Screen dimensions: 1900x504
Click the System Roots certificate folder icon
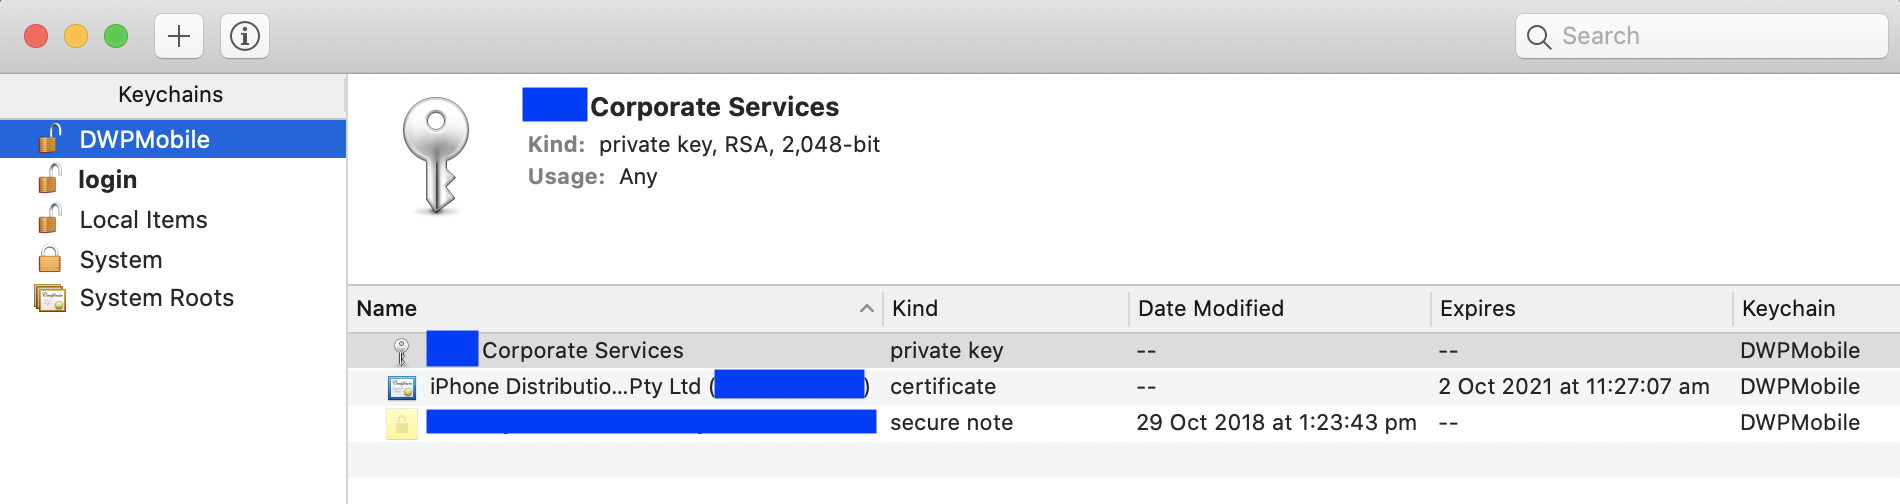click(x=50, y=298)
